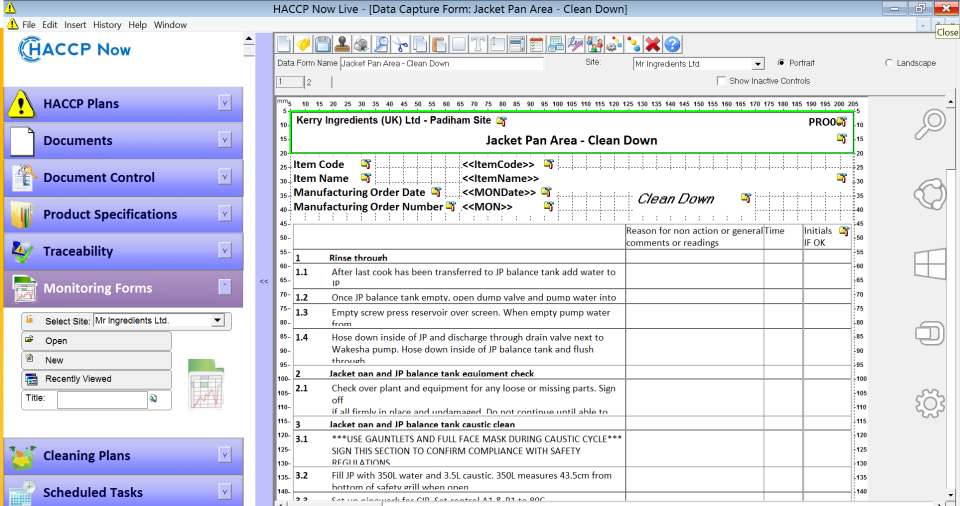Click the Windows Devices charm icon

click(930, 334)
